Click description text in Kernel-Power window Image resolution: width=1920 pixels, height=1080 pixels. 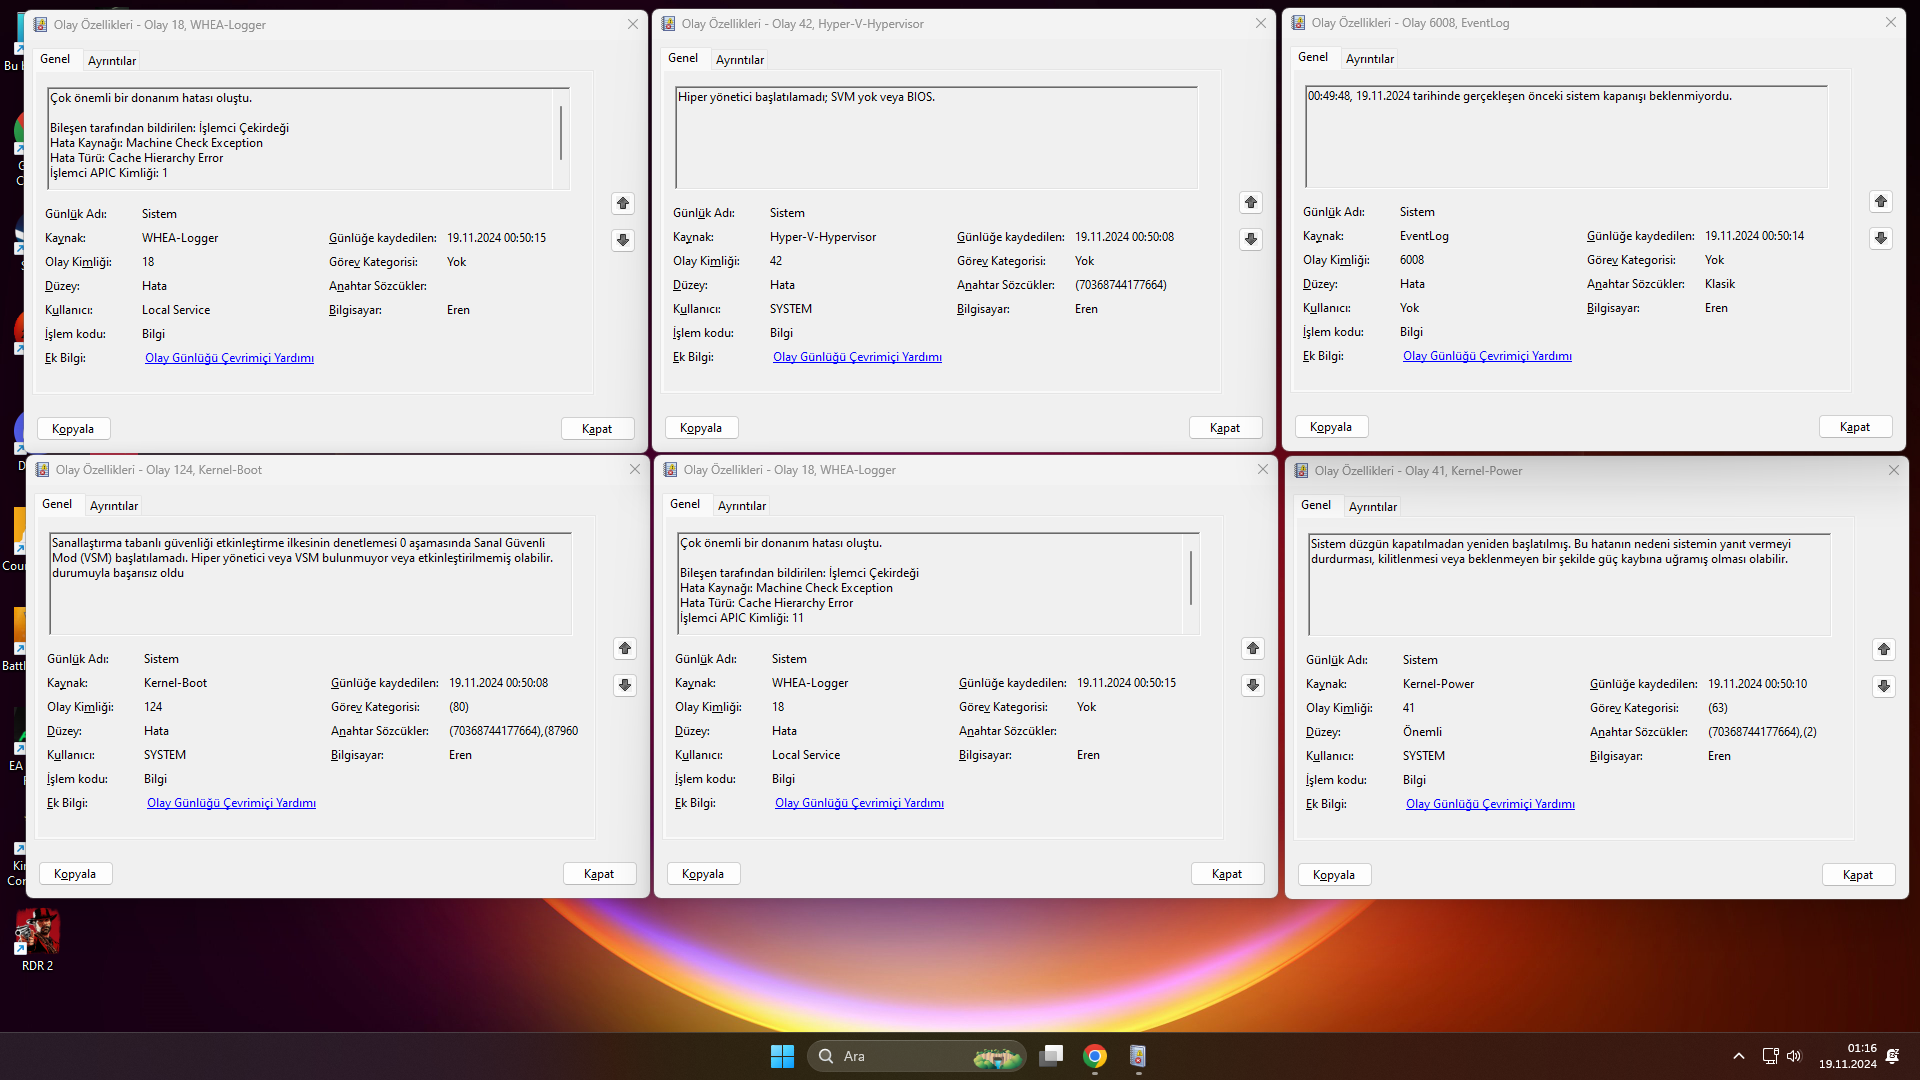coord(1549,552)
